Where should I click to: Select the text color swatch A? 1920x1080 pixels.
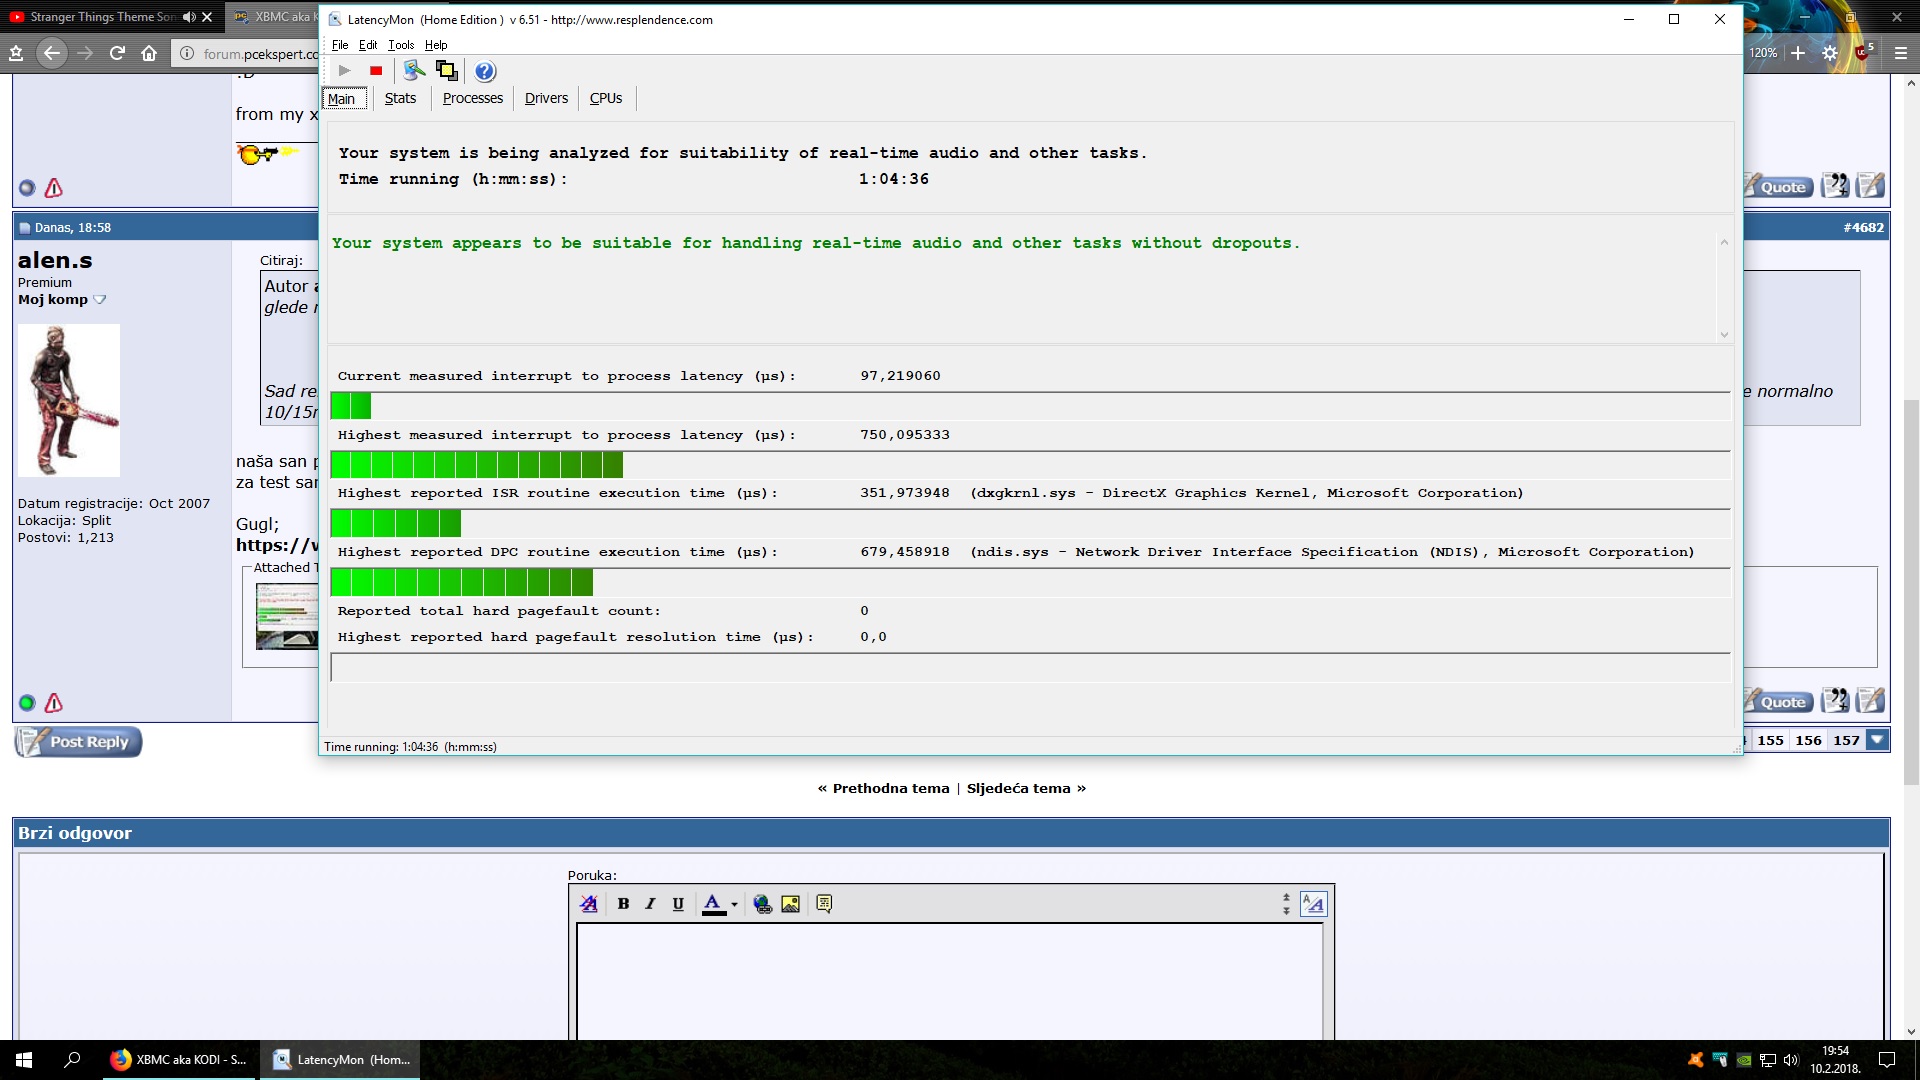point(712,904)
